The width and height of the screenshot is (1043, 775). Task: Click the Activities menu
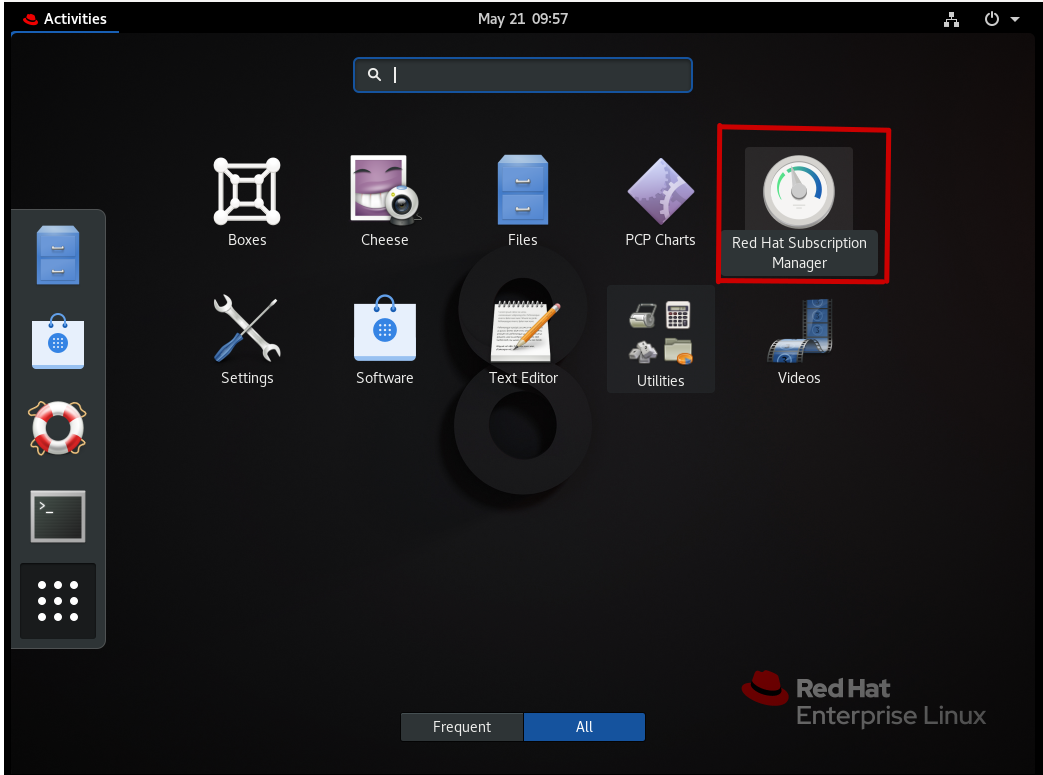point(65,18)
